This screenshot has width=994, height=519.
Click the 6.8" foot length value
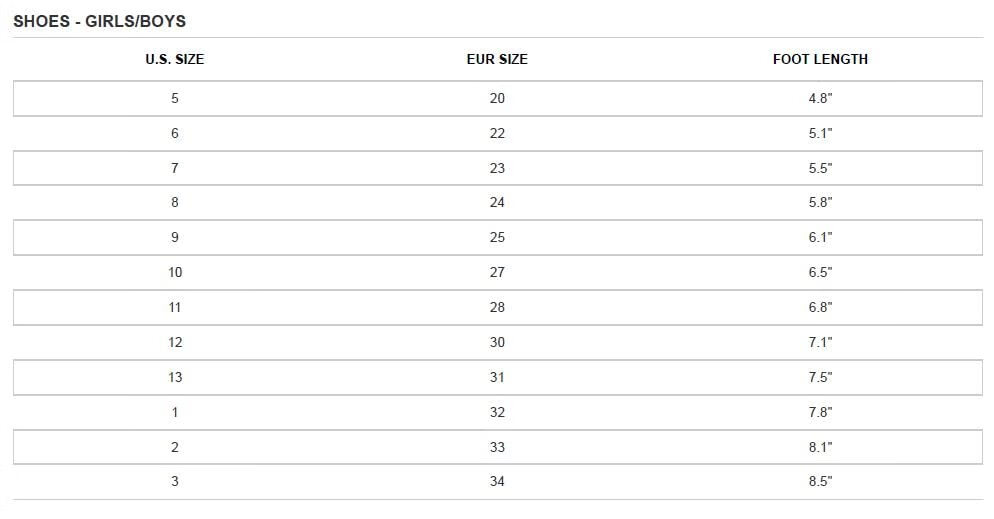pos(820,307)
